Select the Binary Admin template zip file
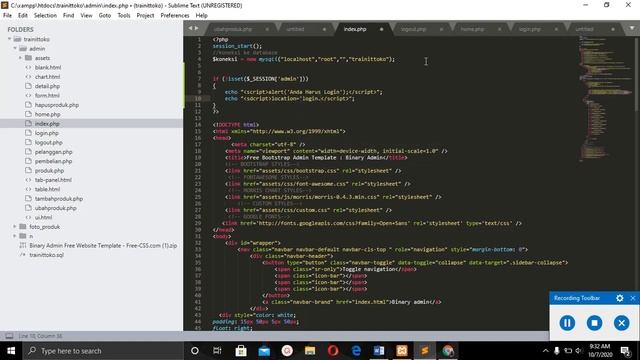 103,246
